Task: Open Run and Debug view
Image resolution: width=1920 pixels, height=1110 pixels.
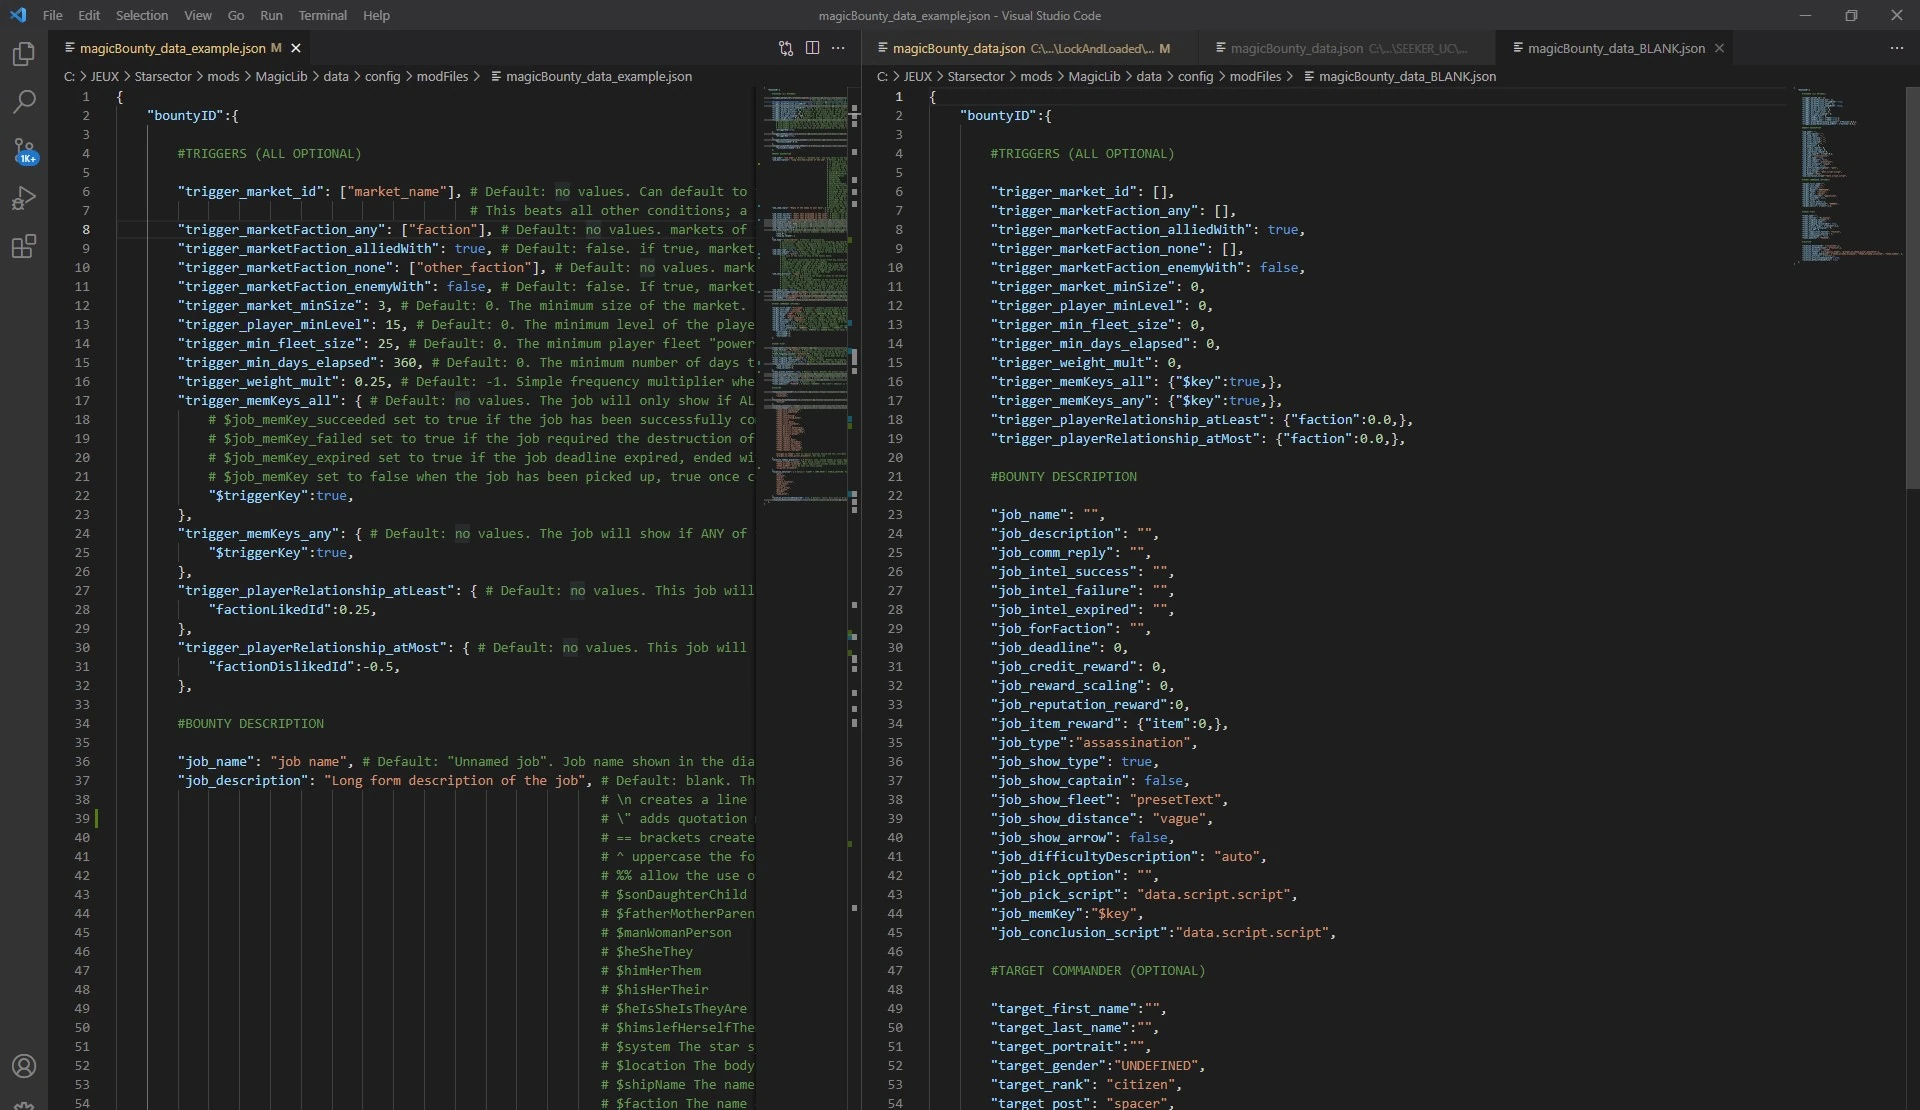Action: point(24,199)
